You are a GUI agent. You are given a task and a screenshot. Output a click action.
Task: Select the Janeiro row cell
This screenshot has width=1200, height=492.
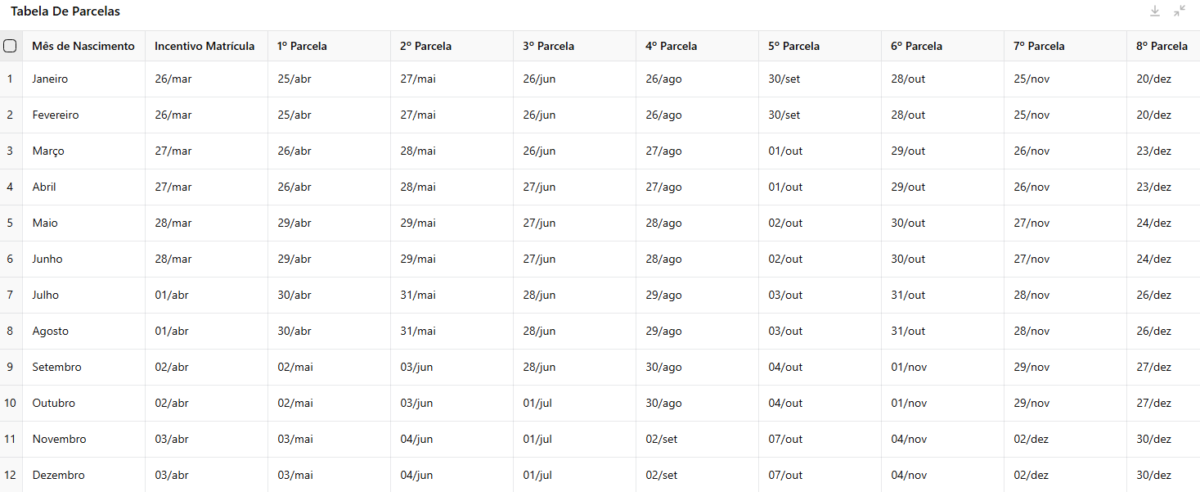(83, 79)
